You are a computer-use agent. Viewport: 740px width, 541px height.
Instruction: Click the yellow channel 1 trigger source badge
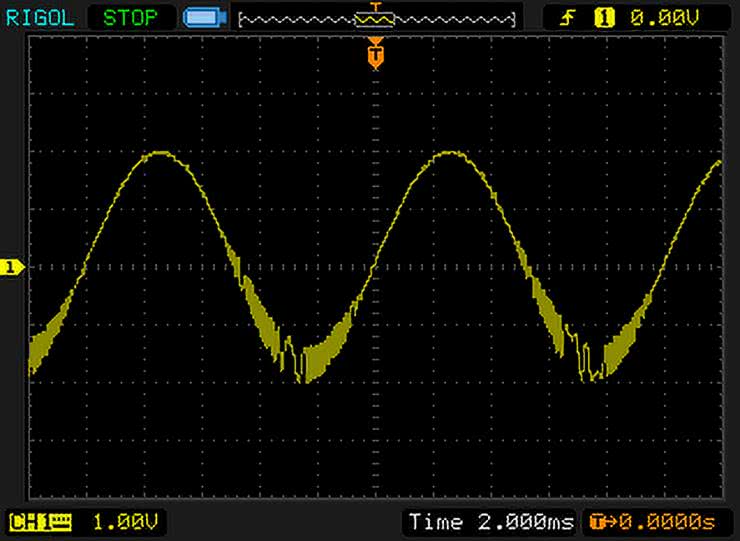coord(604,17)
